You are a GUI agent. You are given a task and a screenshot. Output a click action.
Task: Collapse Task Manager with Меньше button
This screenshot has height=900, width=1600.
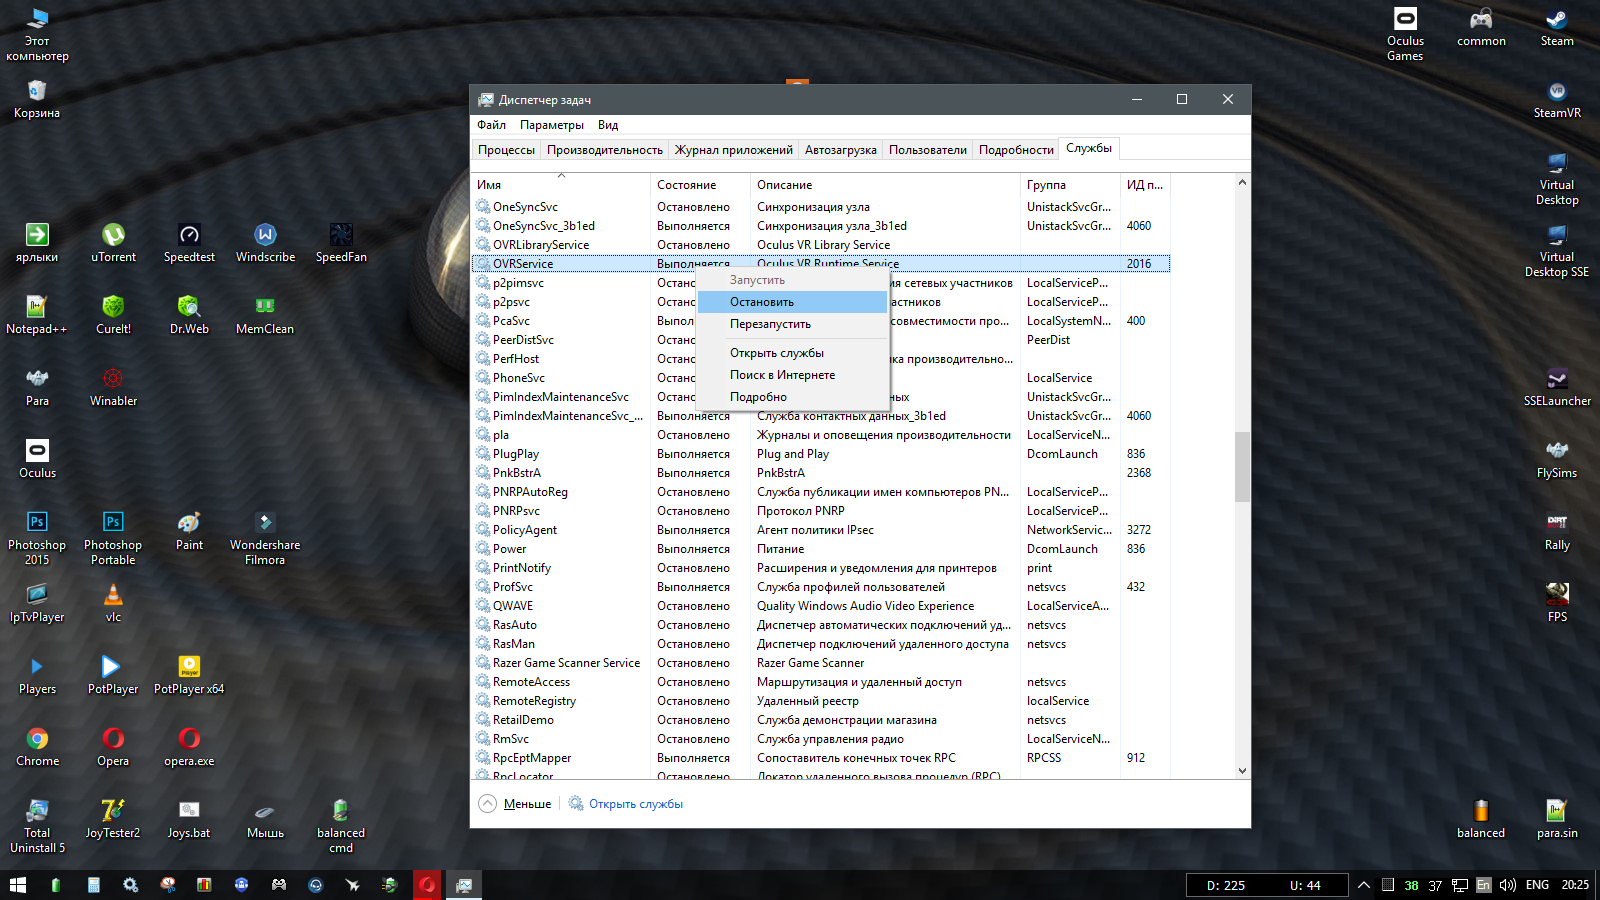[516, 804]
